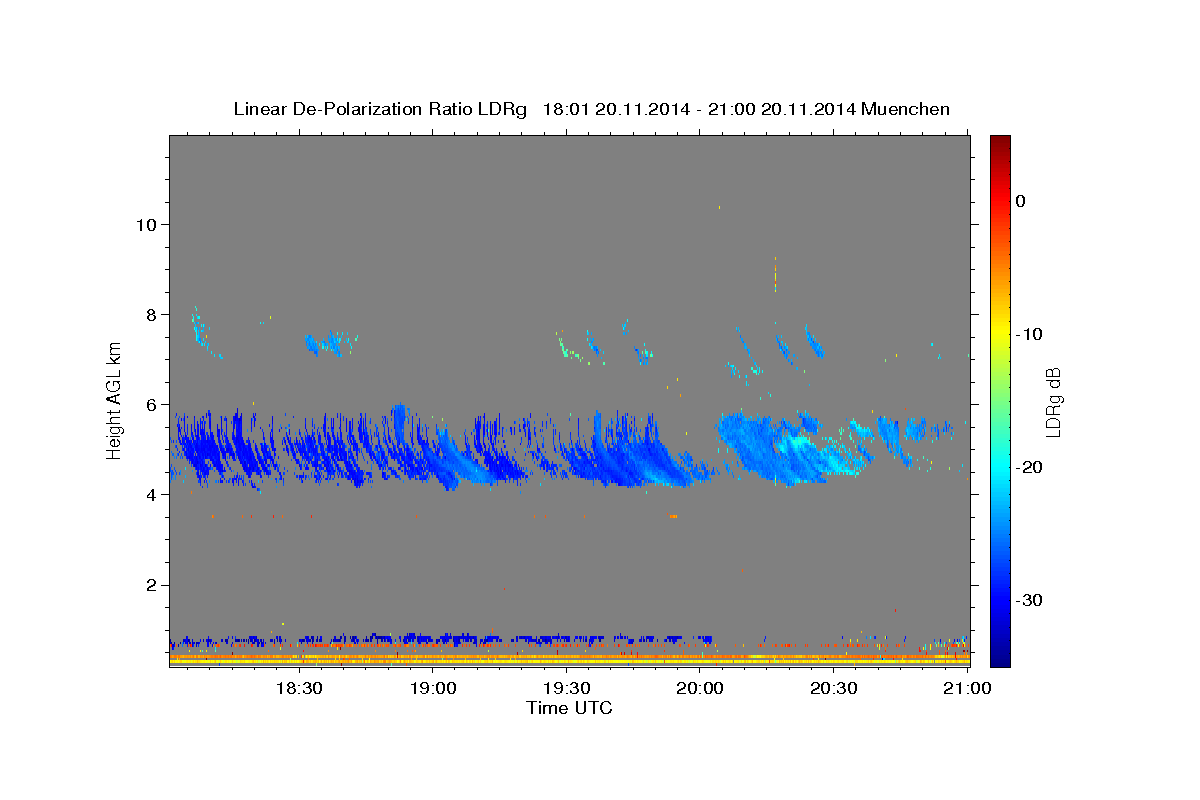1200x800 pixels.
Task: Click the 19:00 time tick label
Action: [x=432, y=688]
